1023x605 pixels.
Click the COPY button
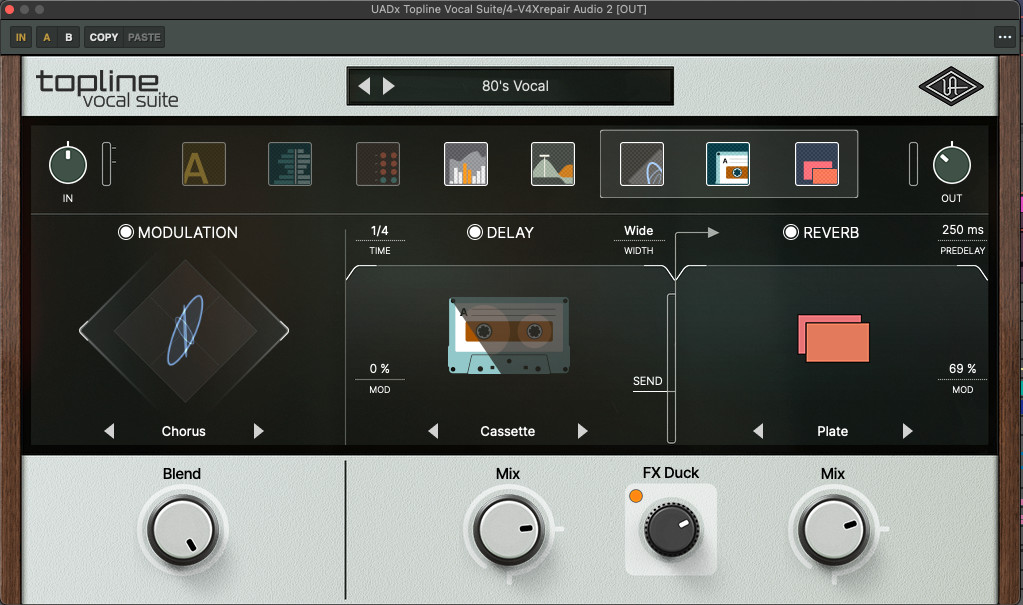click(104, 37)
